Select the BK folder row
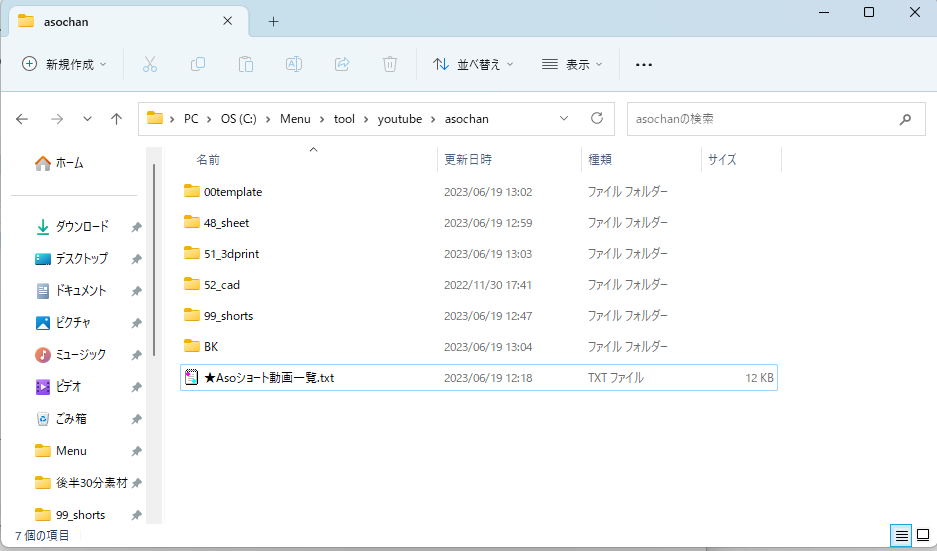Image resolution: width=937 pixels, height=551 pixels. (479, 347)
